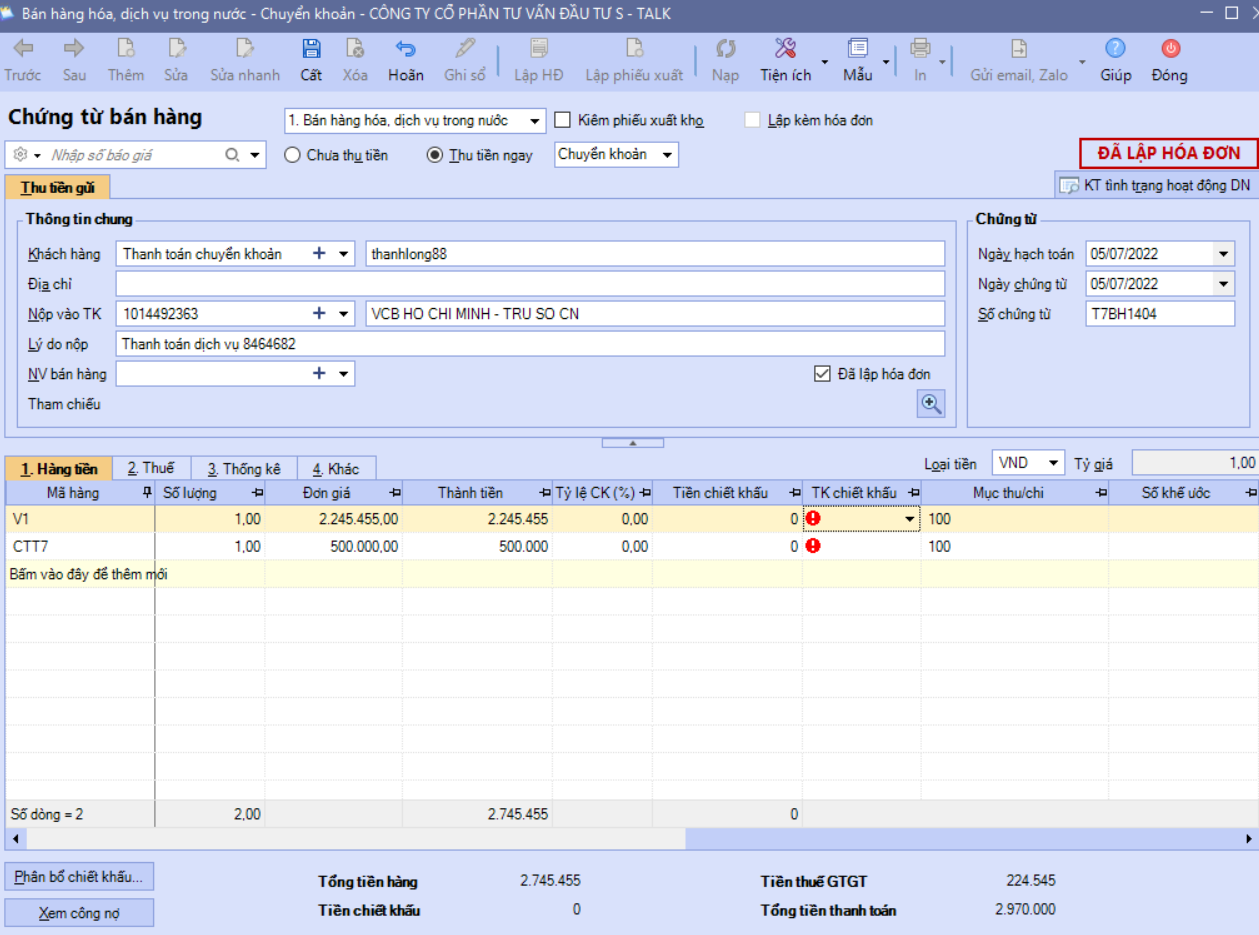The height and width of the screenshot is (935, 1259).
Task: Click the In (print) icon
Action: pos(920,49)
